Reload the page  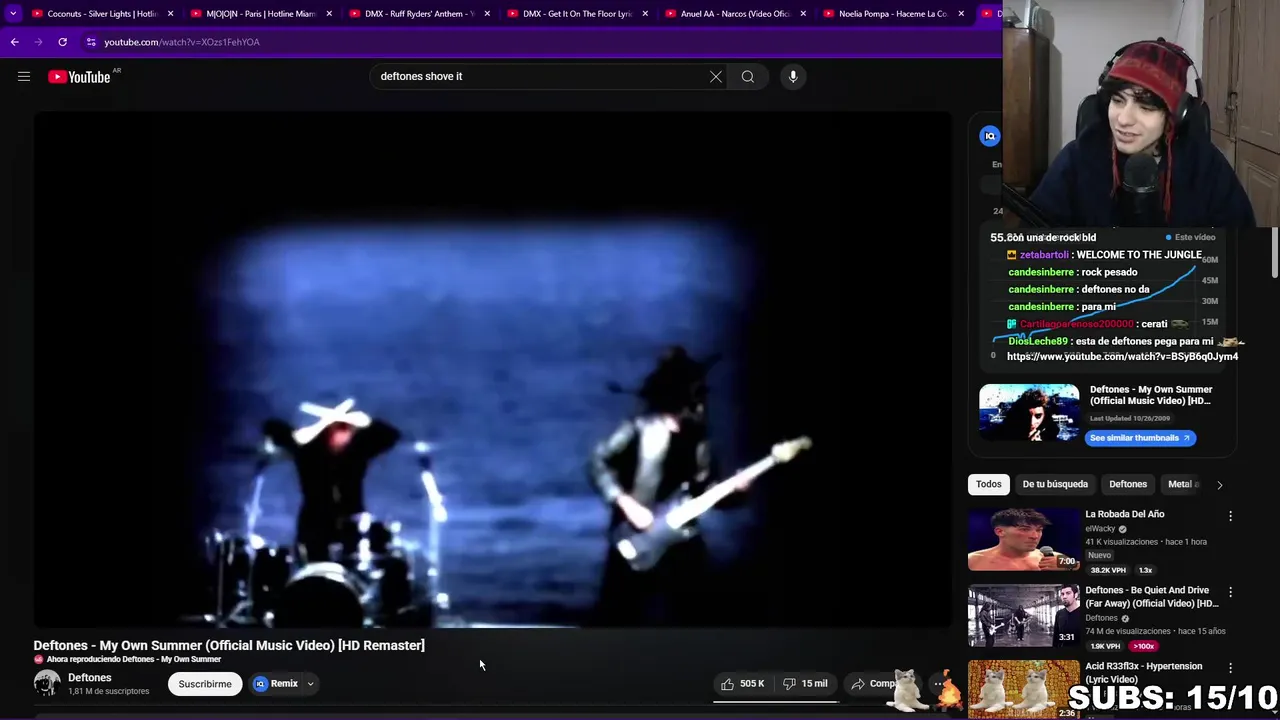coord(62,42)
